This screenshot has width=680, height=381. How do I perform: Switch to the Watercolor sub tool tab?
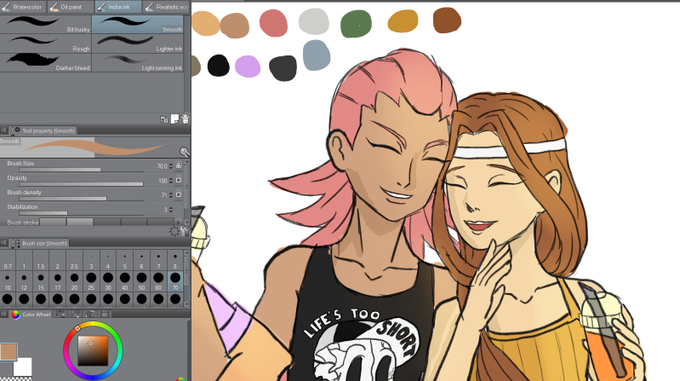[x=23, y=7]
